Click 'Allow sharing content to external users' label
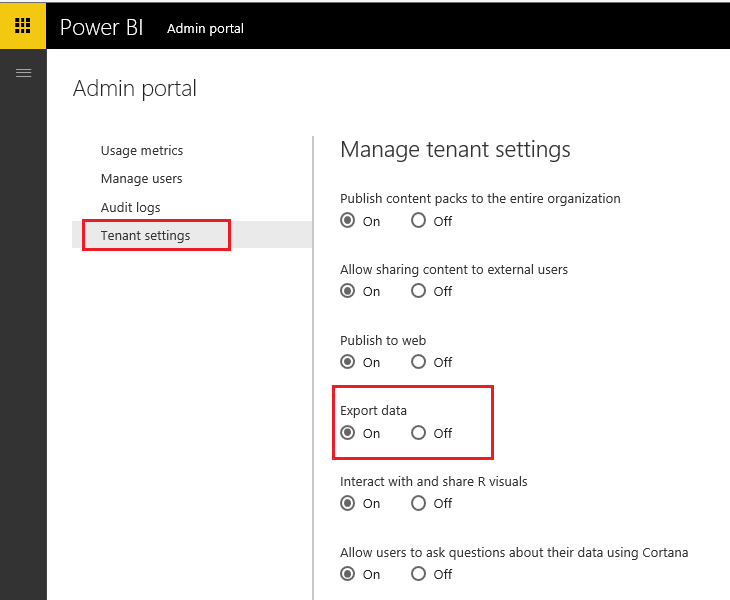Image resolution: width=730 pixels, height=600 pixels. (454, 270)
